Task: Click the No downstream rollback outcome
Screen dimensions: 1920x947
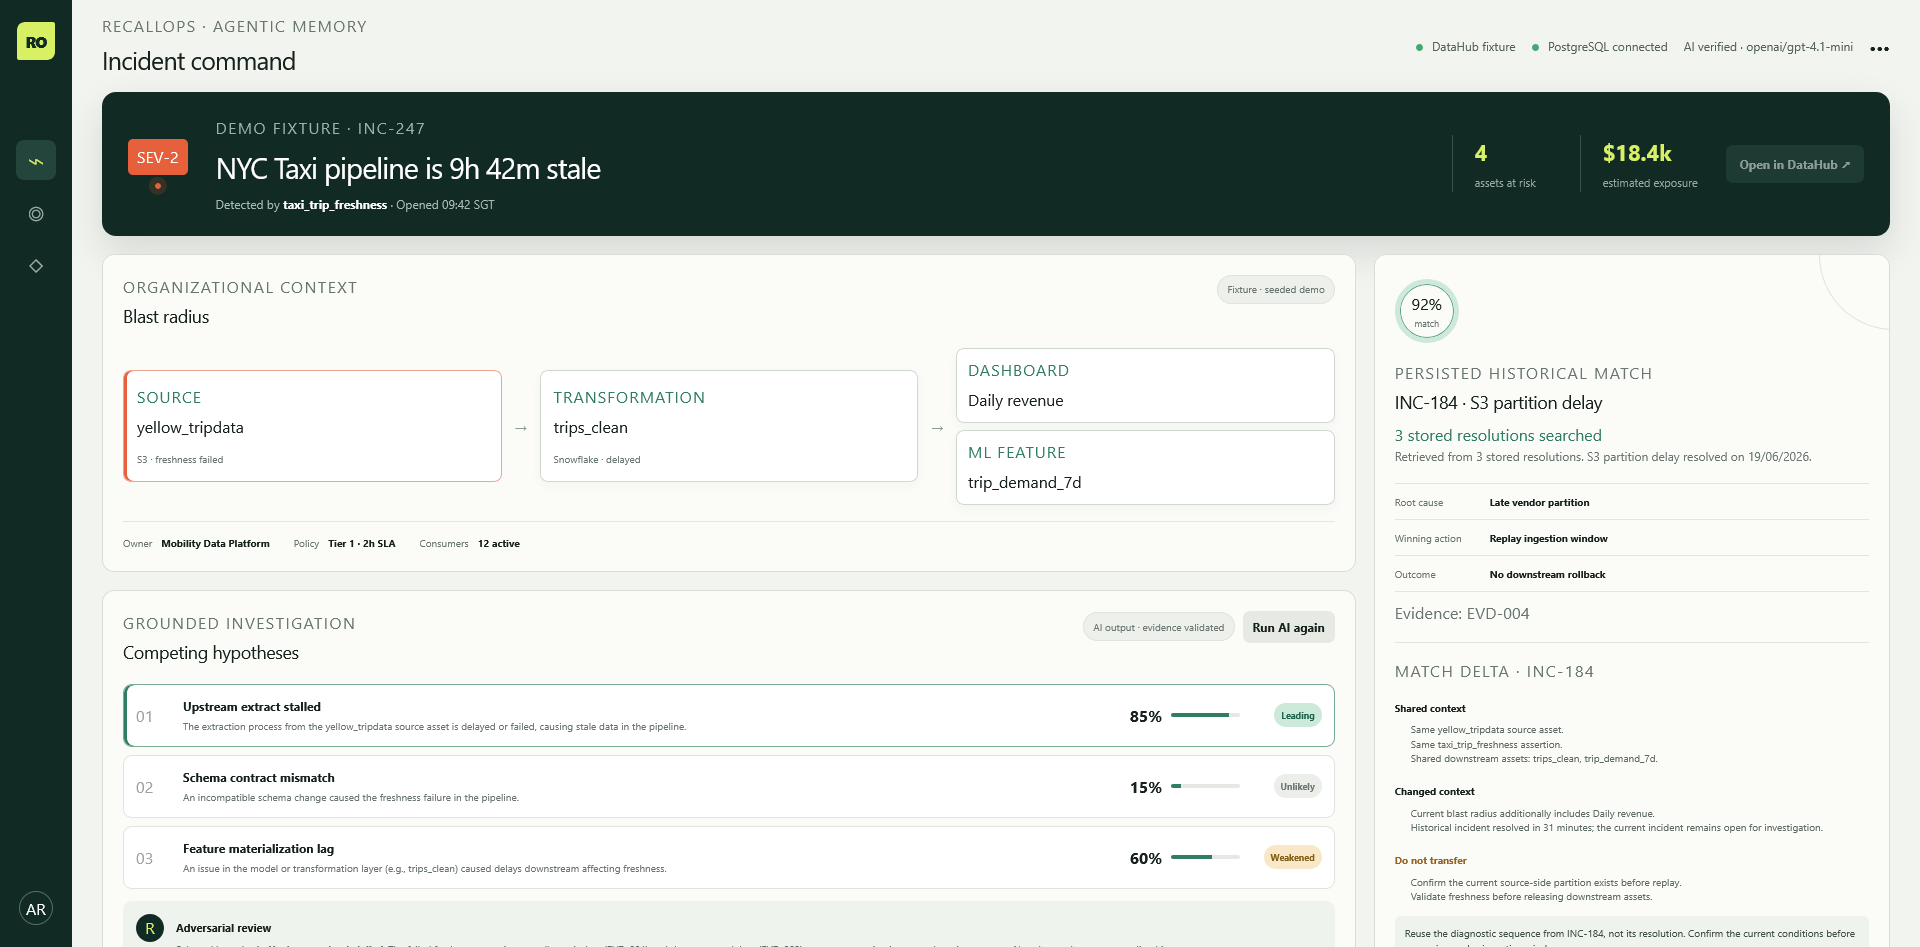Action: click(x=1547, y=575)
